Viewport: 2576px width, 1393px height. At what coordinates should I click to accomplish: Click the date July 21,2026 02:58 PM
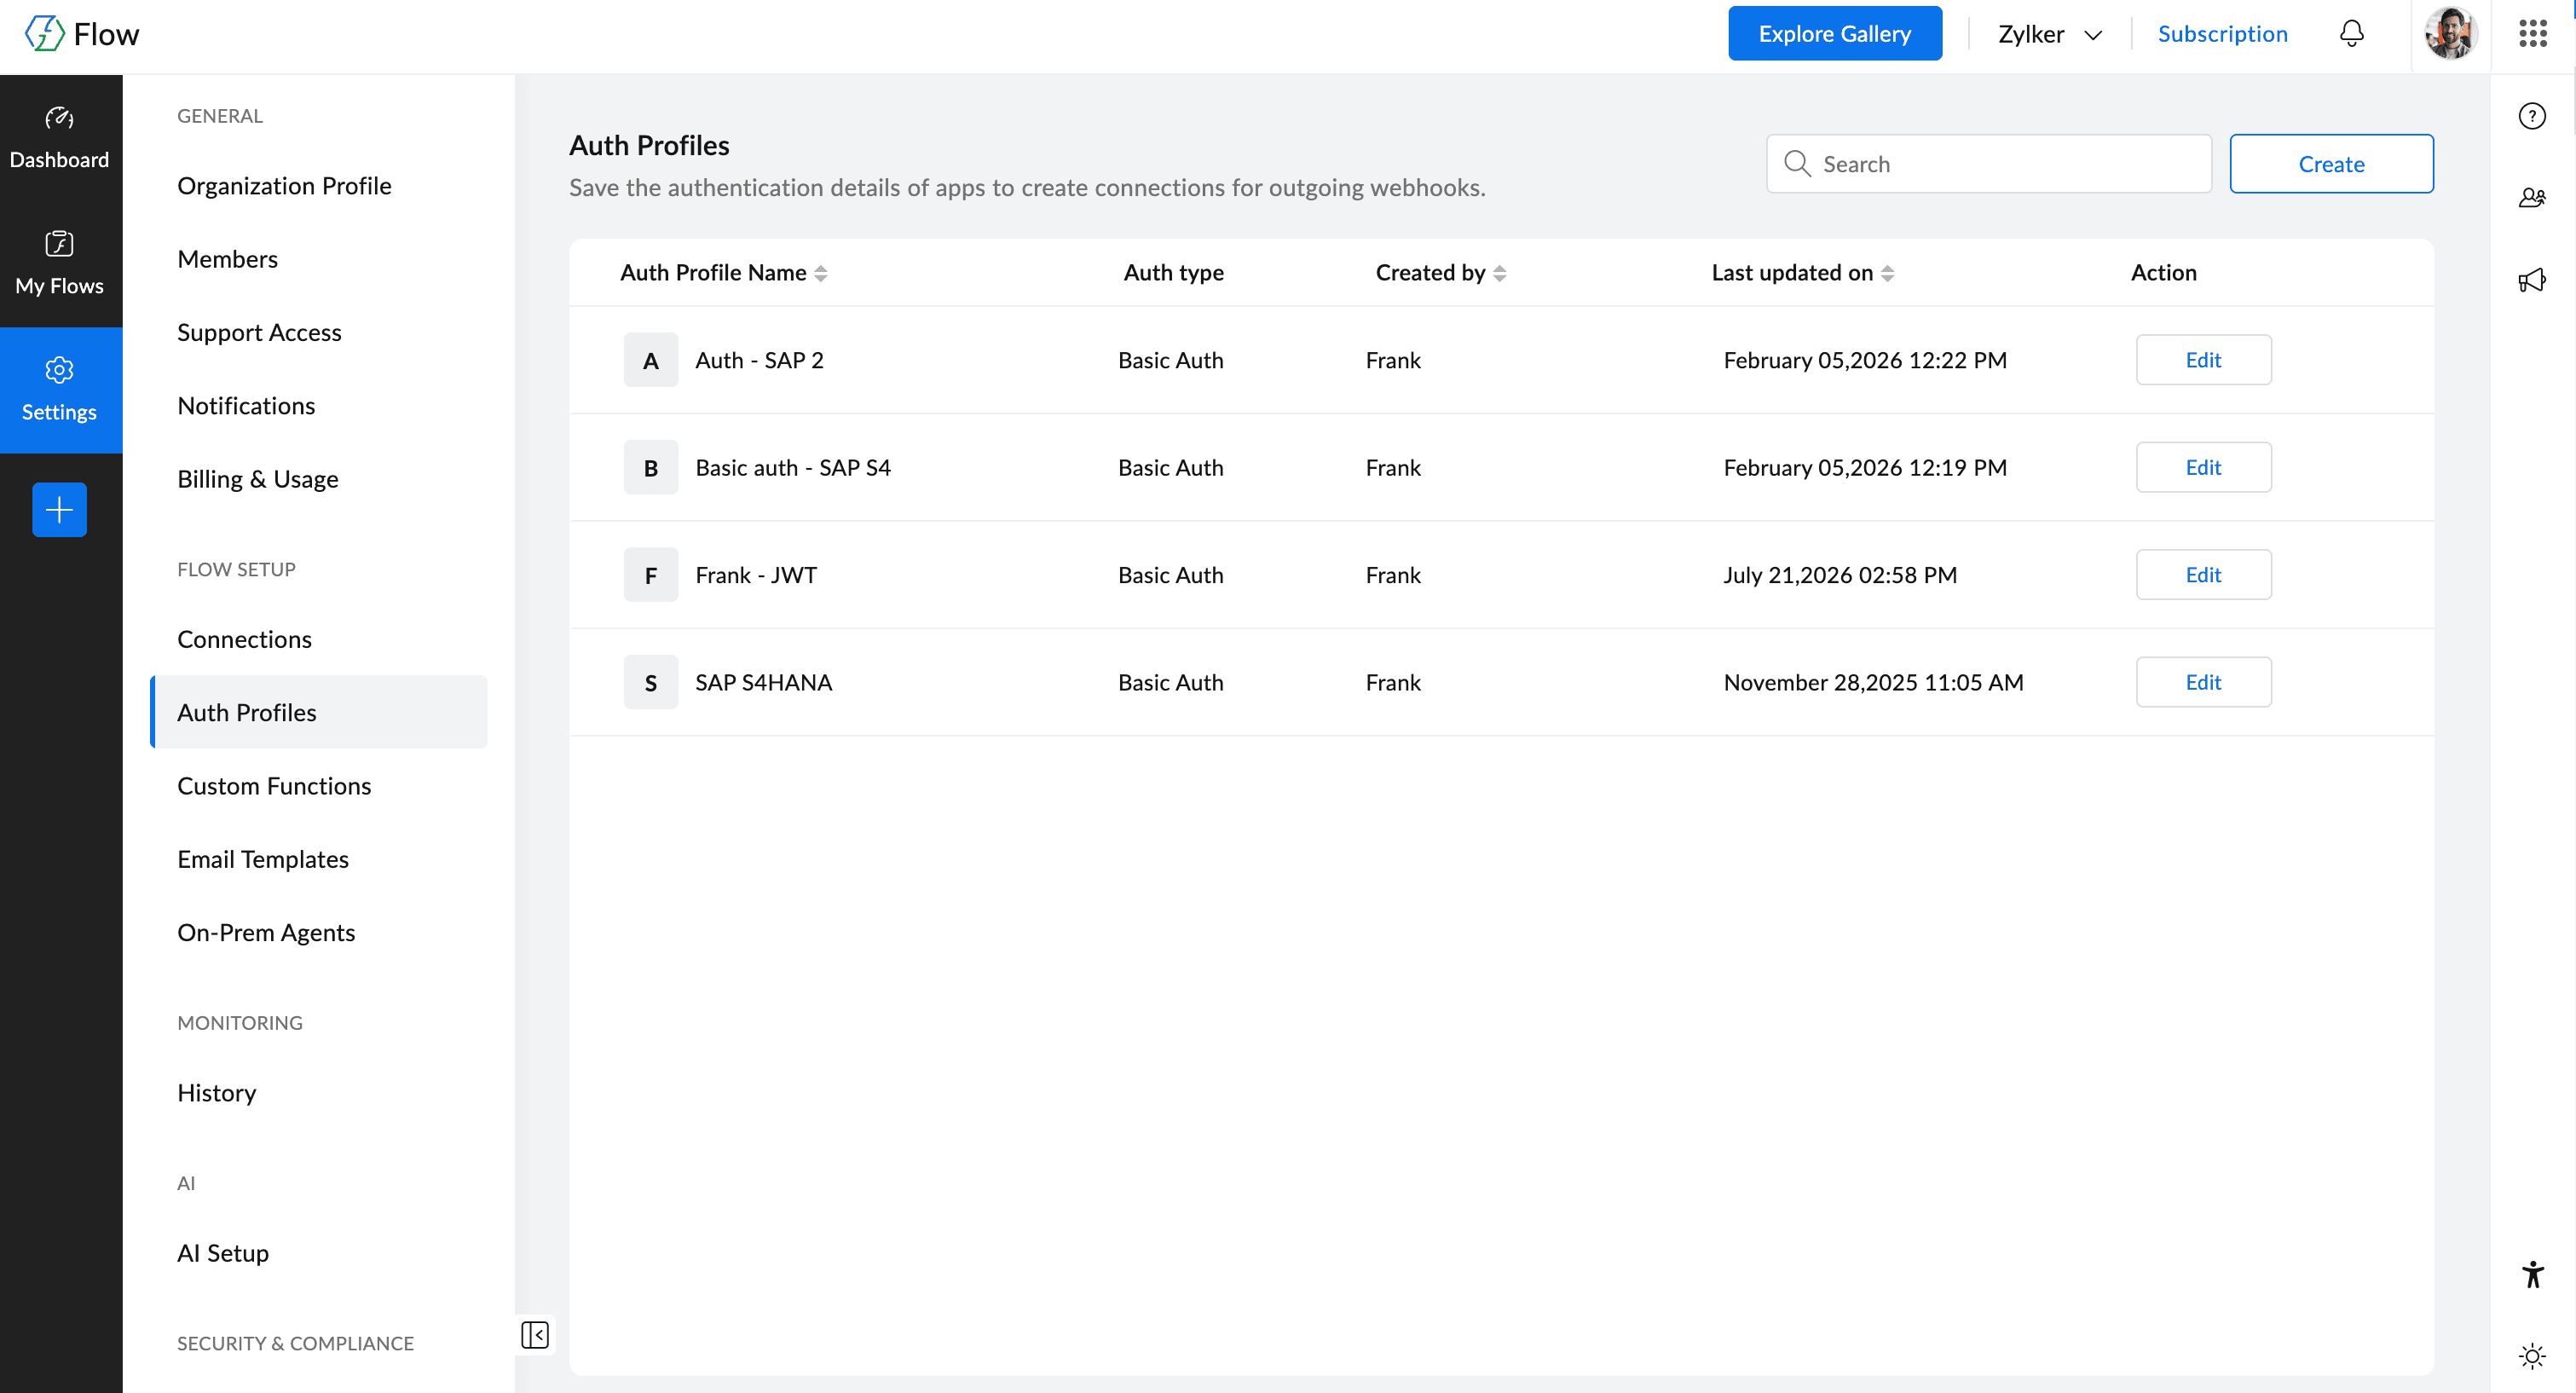click(x=1840, y=575)
